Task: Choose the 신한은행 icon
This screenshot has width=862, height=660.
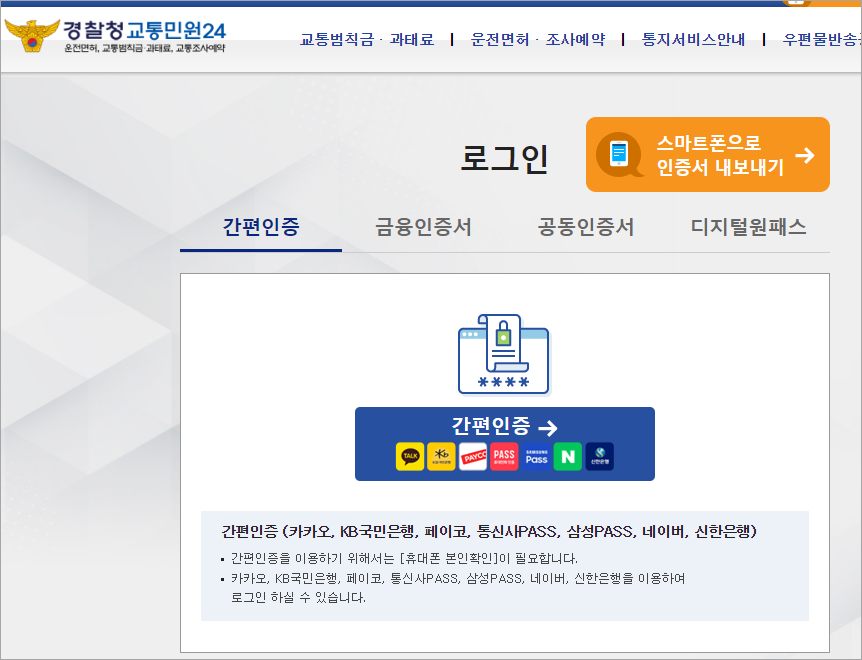Action: click(x=599, y=457)
